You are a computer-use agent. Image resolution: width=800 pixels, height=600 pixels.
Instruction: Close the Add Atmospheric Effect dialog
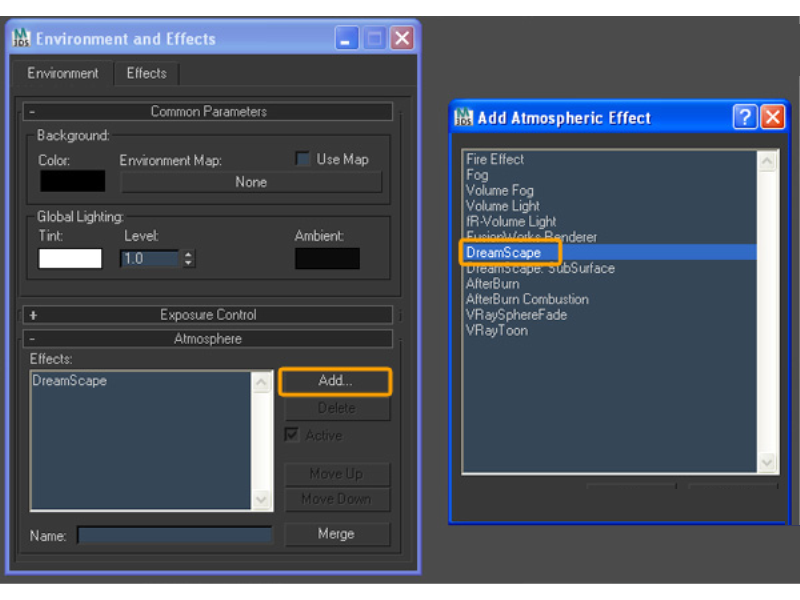coord(773,117)
